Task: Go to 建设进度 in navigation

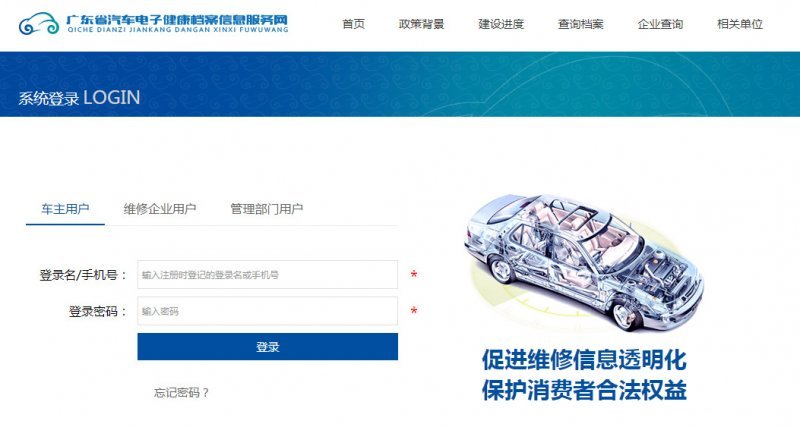Action: point(501,24)
